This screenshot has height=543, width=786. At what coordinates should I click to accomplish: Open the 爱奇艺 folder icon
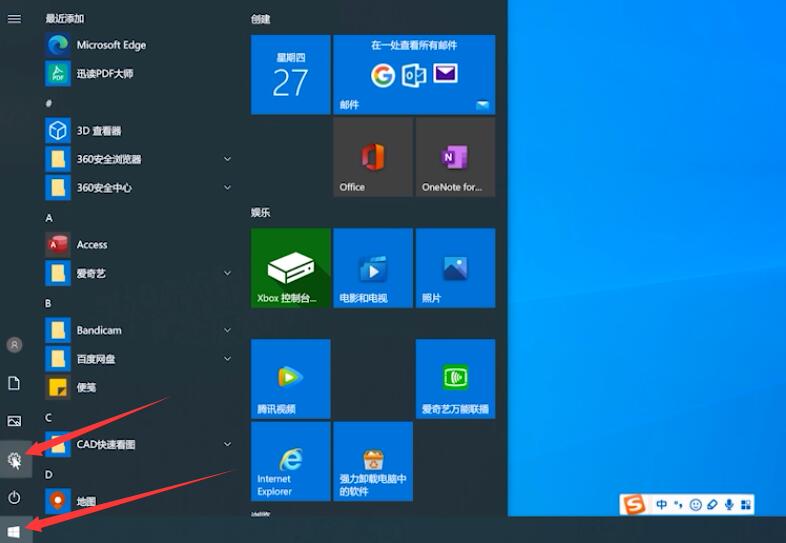coord(58,274)
